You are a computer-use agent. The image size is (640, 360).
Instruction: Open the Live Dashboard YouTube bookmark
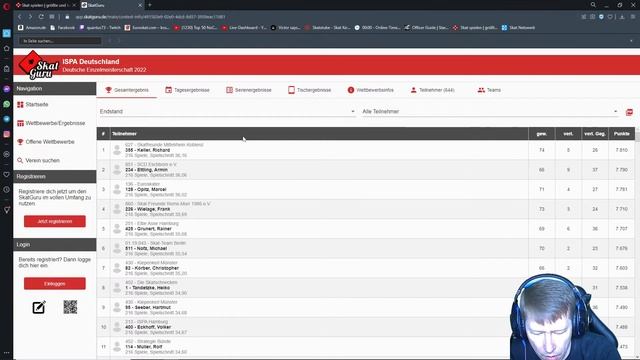(244, 28)
